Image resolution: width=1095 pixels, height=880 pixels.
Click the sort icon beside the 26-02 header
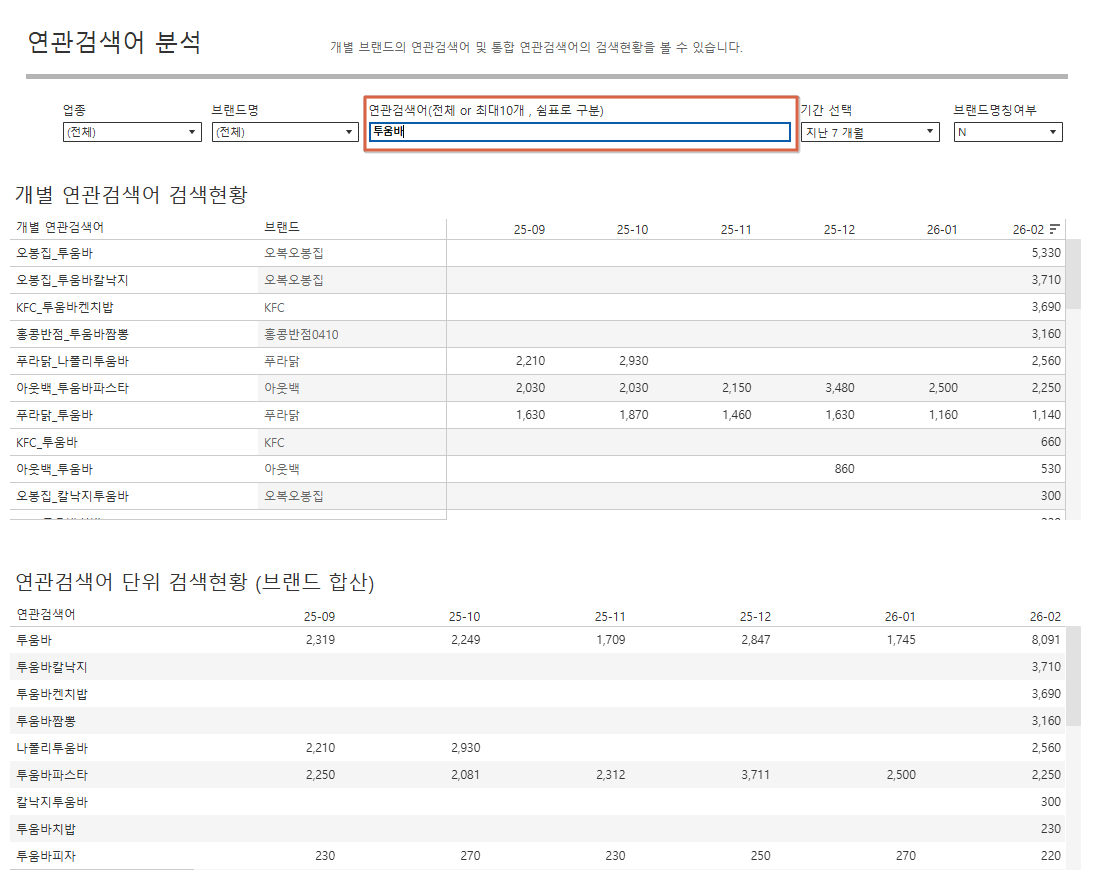click(1055, 229)
